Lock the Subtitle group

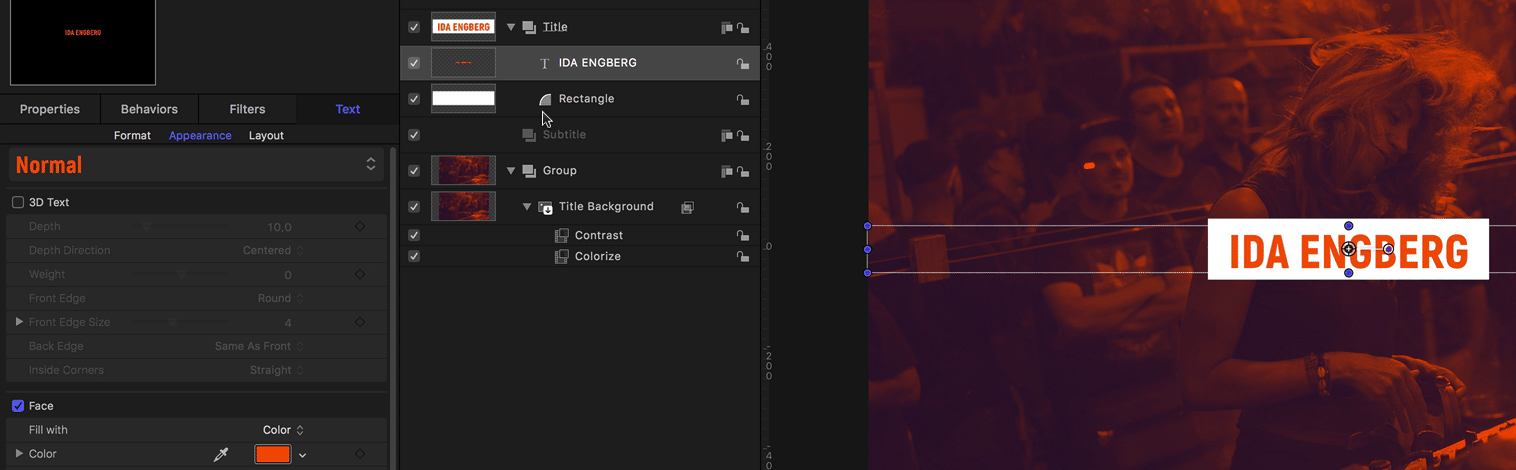[x=743, y=135]
